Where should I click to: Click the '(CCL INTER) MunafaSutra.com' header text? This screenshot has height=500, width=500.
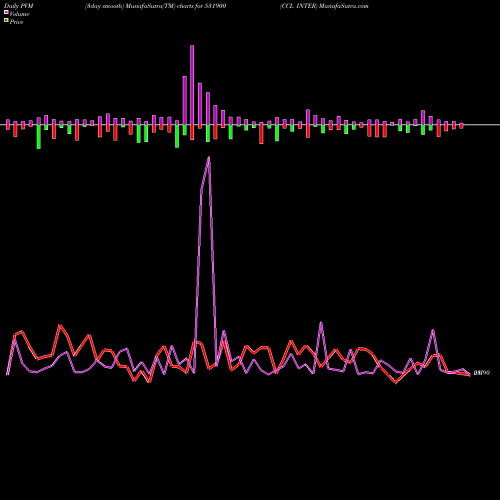tap(324, 6)
